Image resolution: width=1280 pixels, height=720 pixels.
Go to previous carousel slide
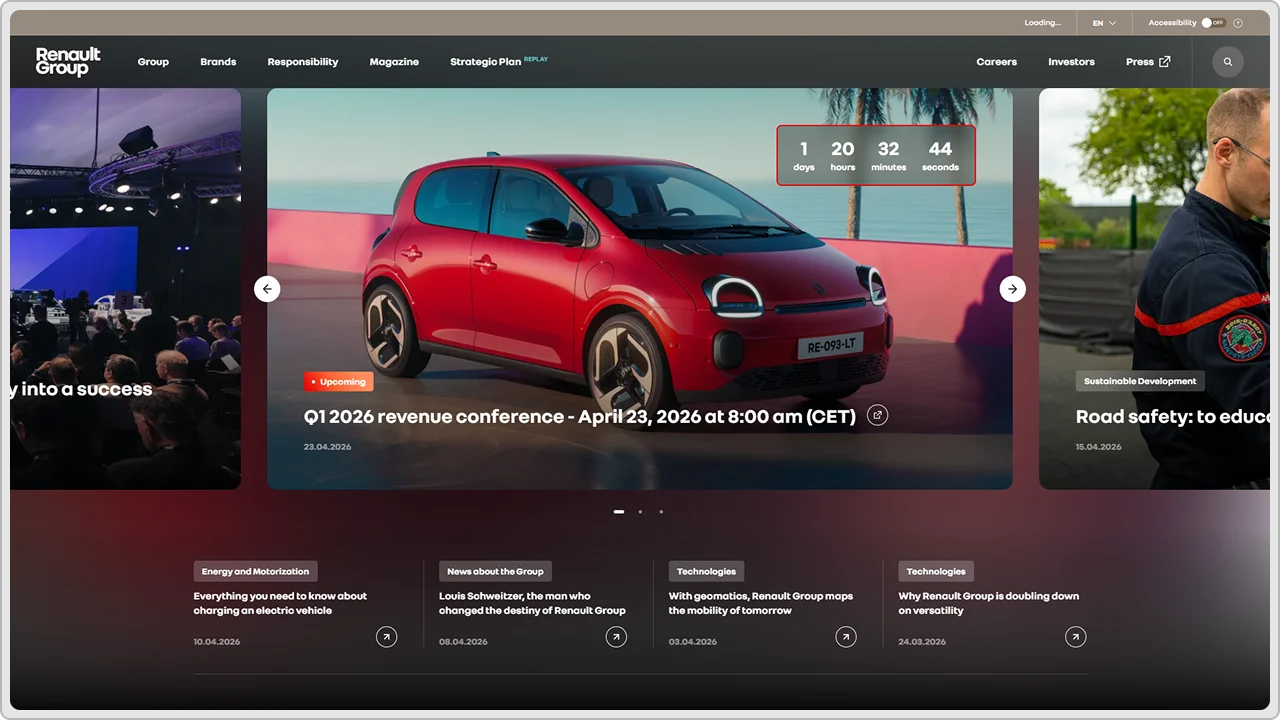(267, 289)
